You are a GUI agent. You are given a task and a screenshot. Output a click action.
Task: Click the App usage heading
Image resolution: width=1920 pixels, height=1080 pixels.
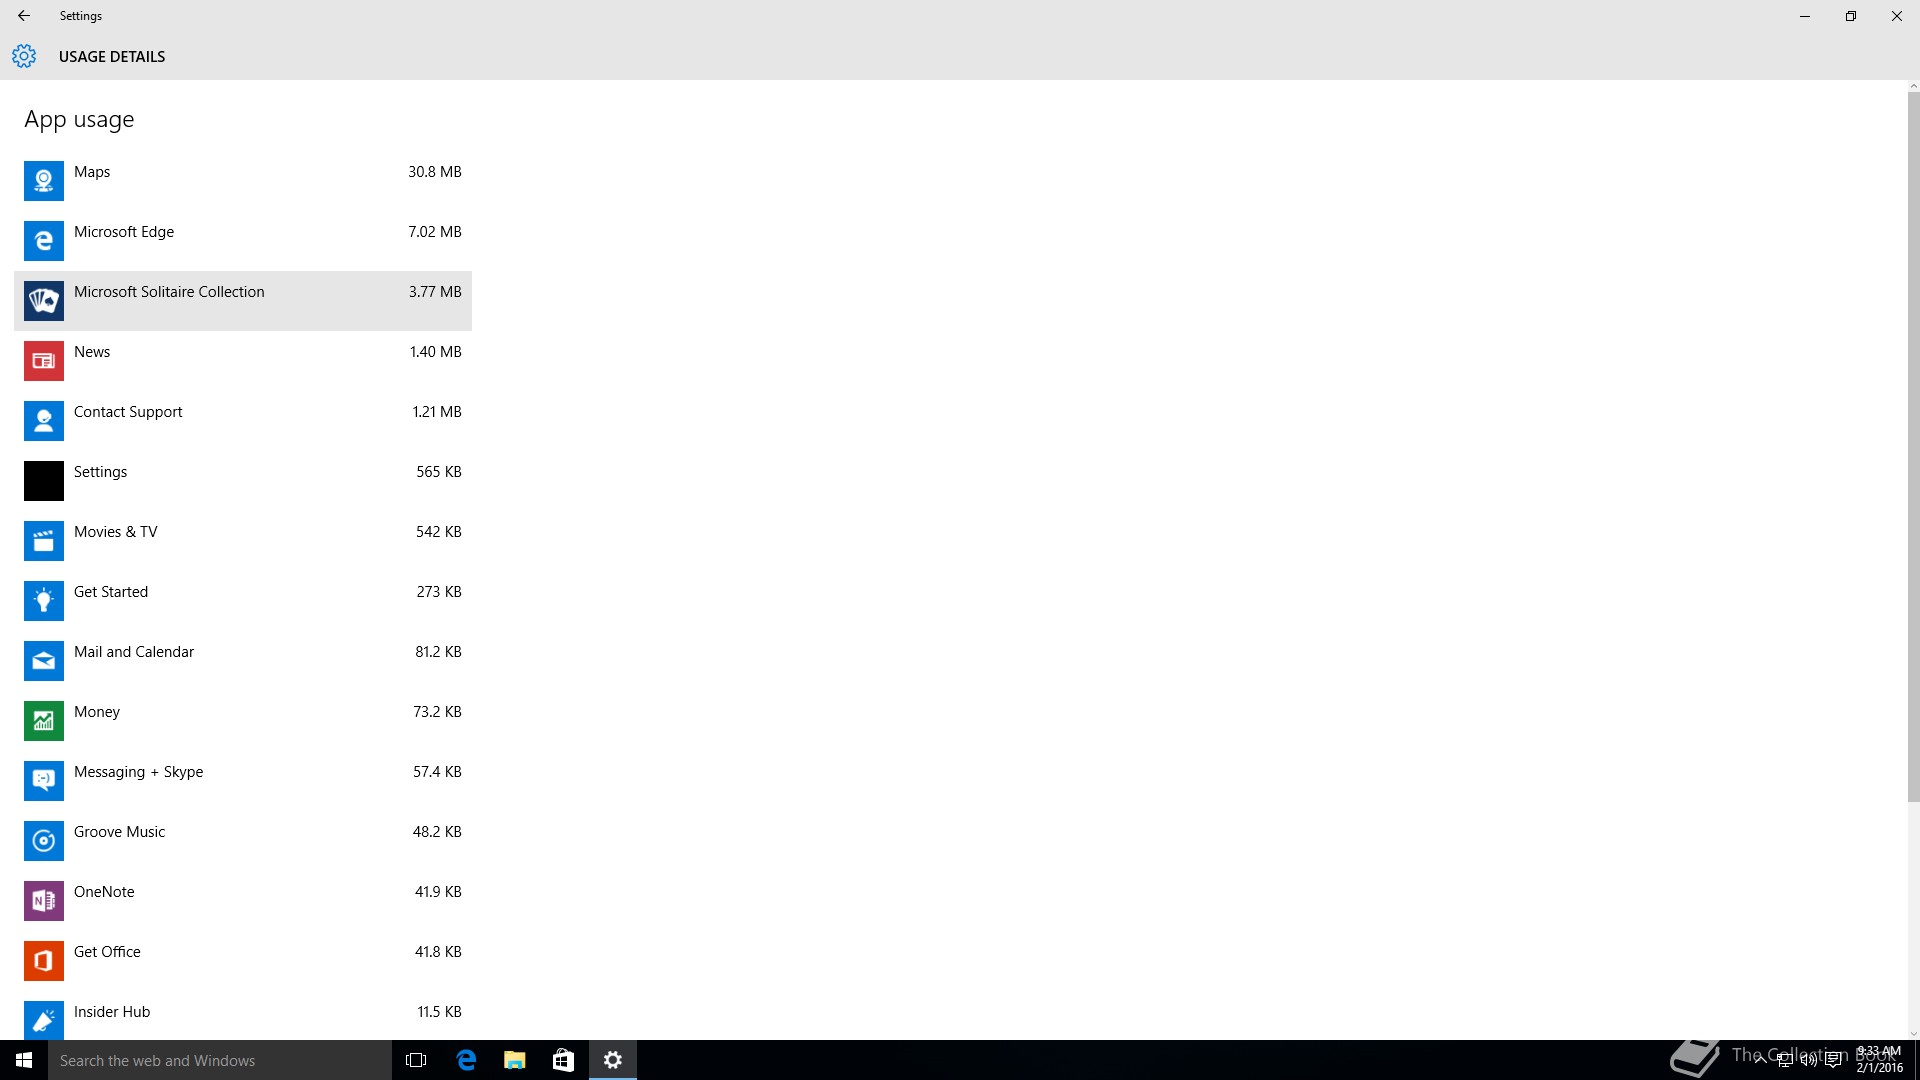click(79, 120)
